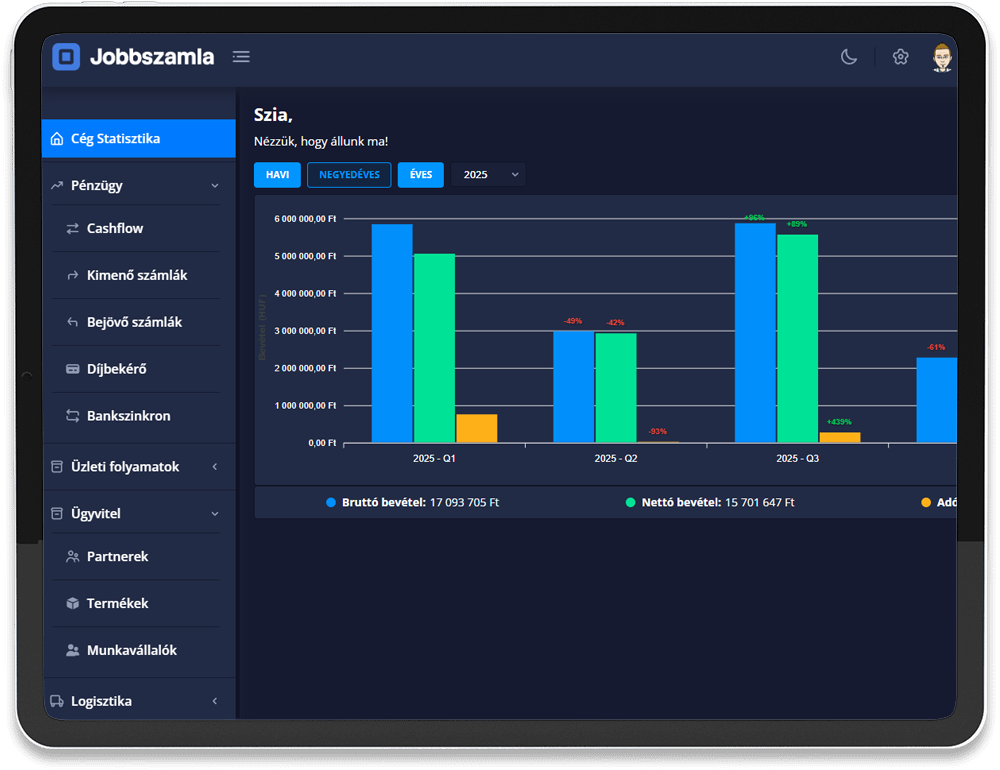The width and height of the screenshot is (1000, 770).
Task: Click the Logisztika truck icon
Action: 57,701
